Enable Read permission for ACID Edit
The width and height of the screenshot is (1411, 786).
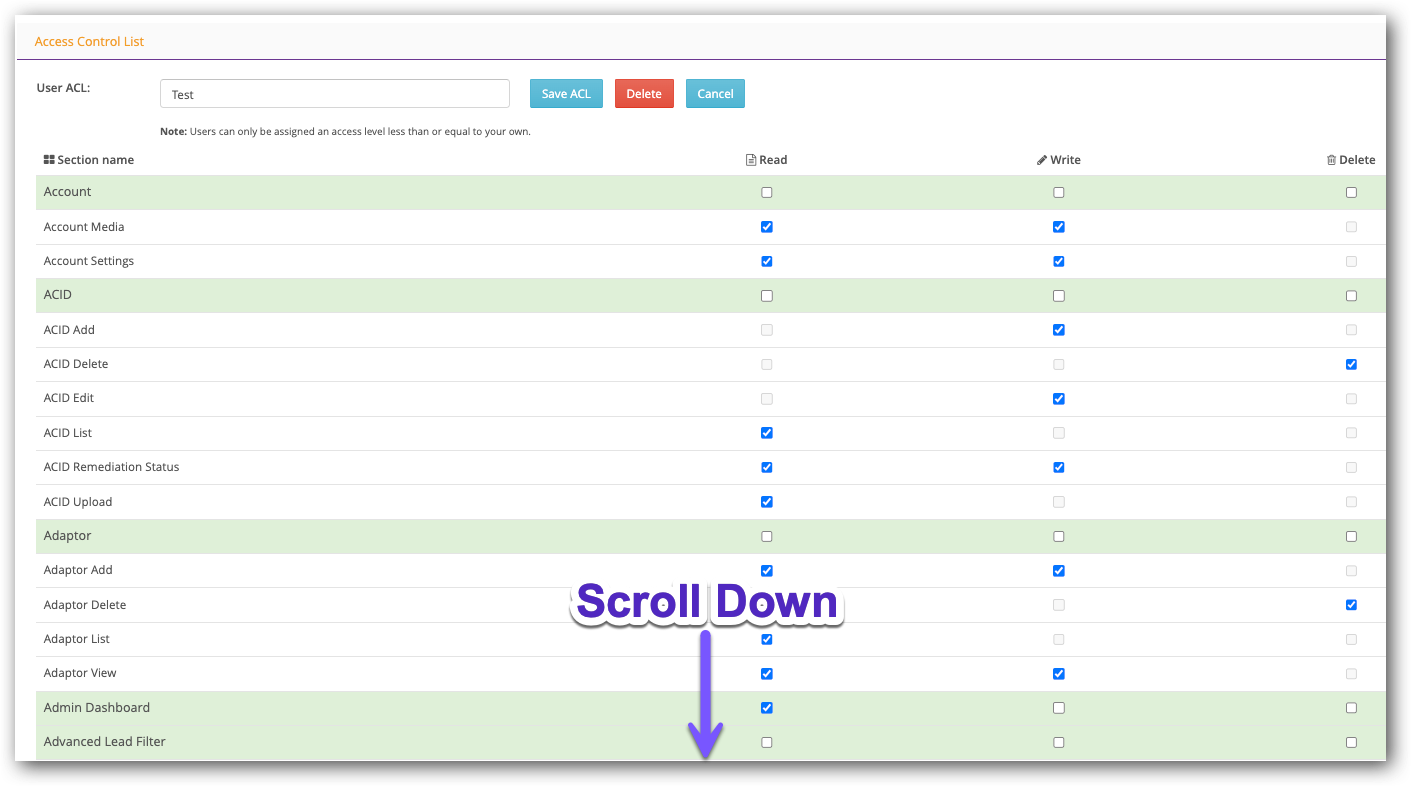point(766,398)
